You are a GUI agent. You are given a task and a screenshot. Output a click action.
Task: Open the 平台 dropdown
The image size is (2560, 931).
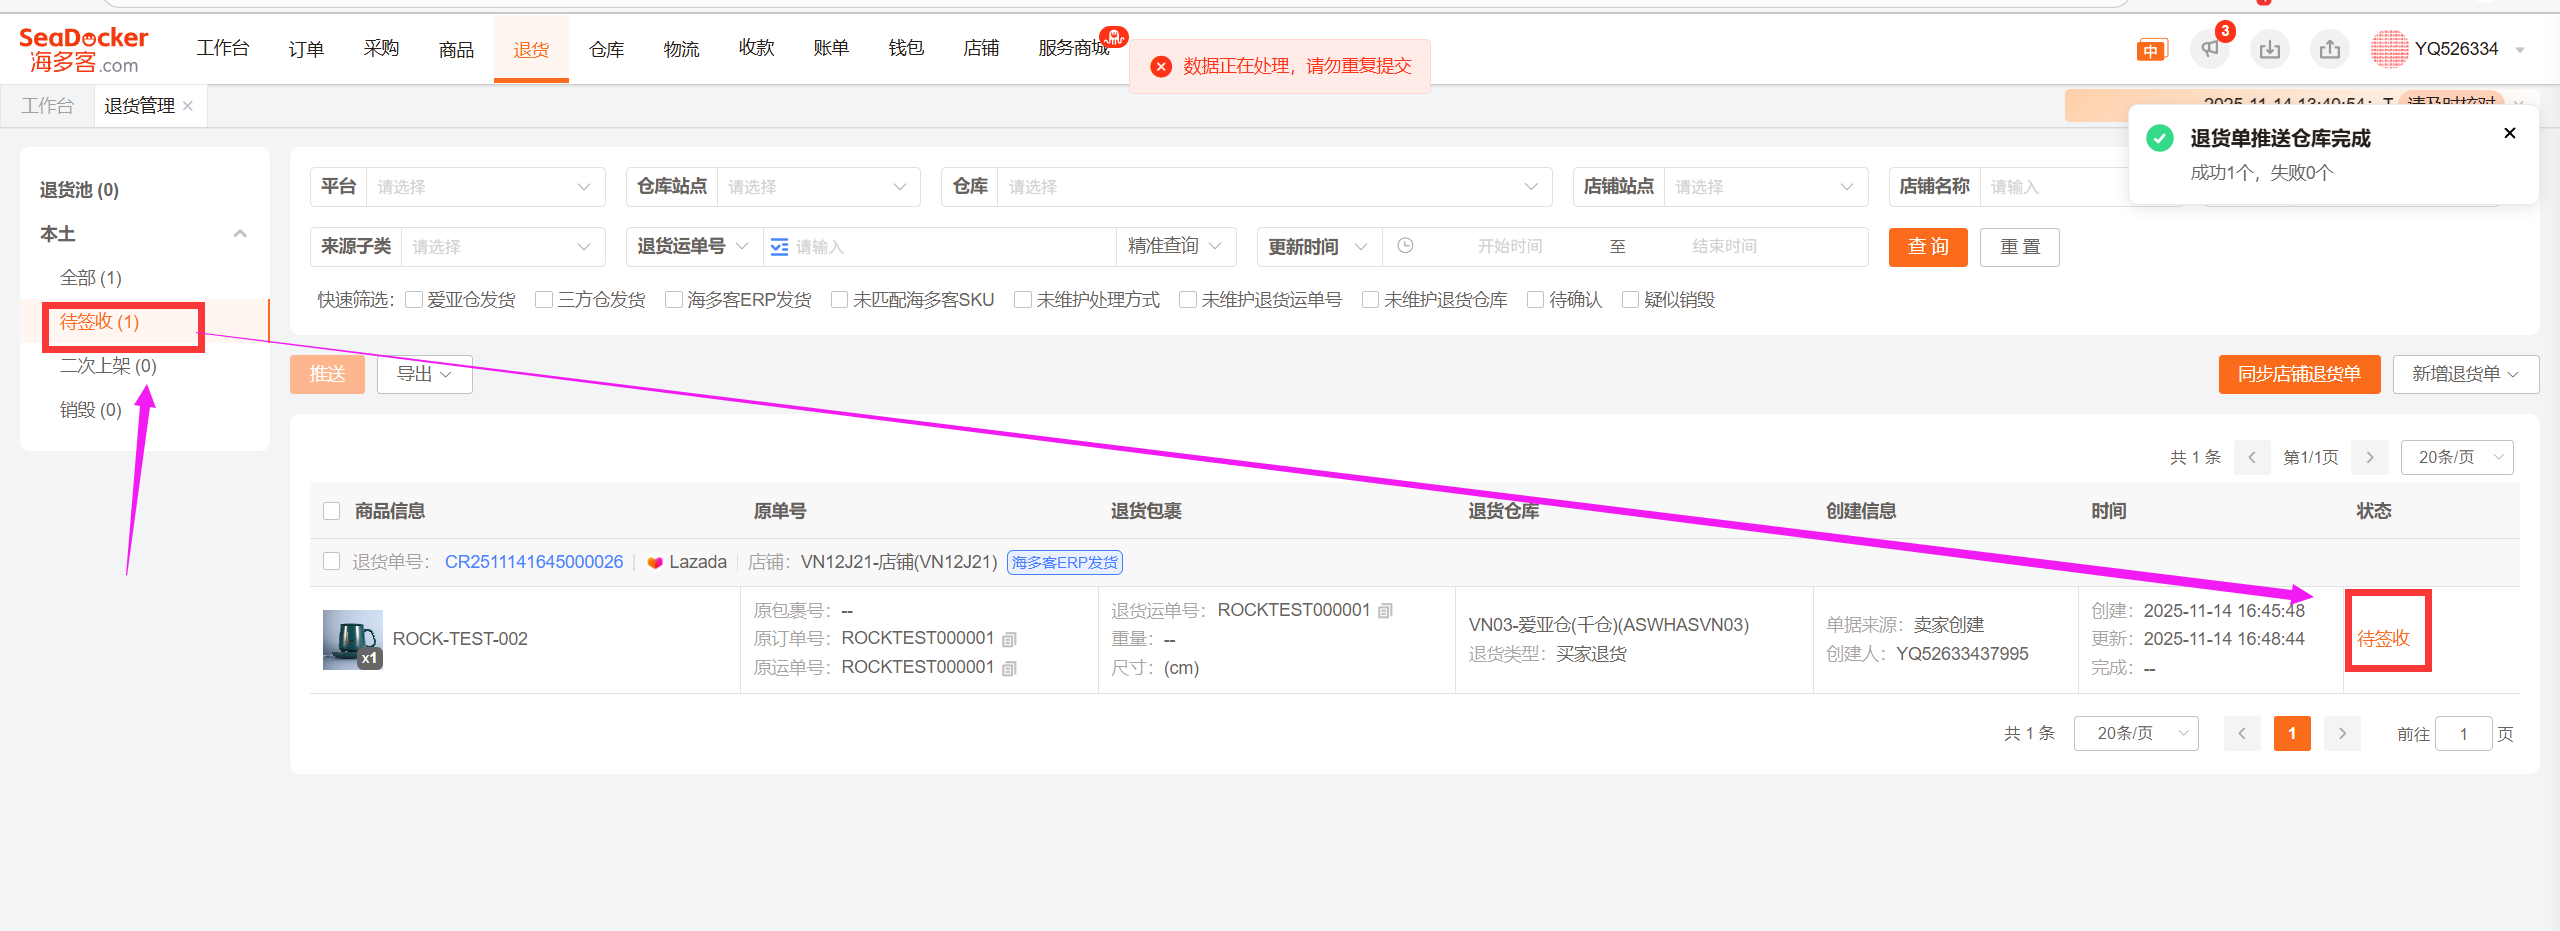[484, 187]
